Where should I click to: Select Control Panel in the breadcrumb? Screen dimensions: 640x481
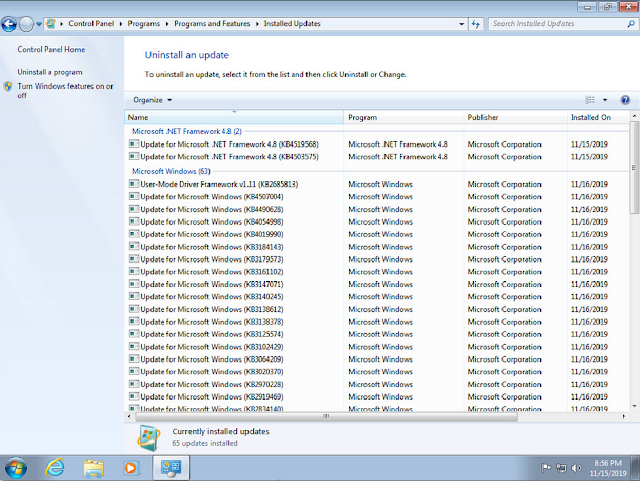click(x=91, y=24)
